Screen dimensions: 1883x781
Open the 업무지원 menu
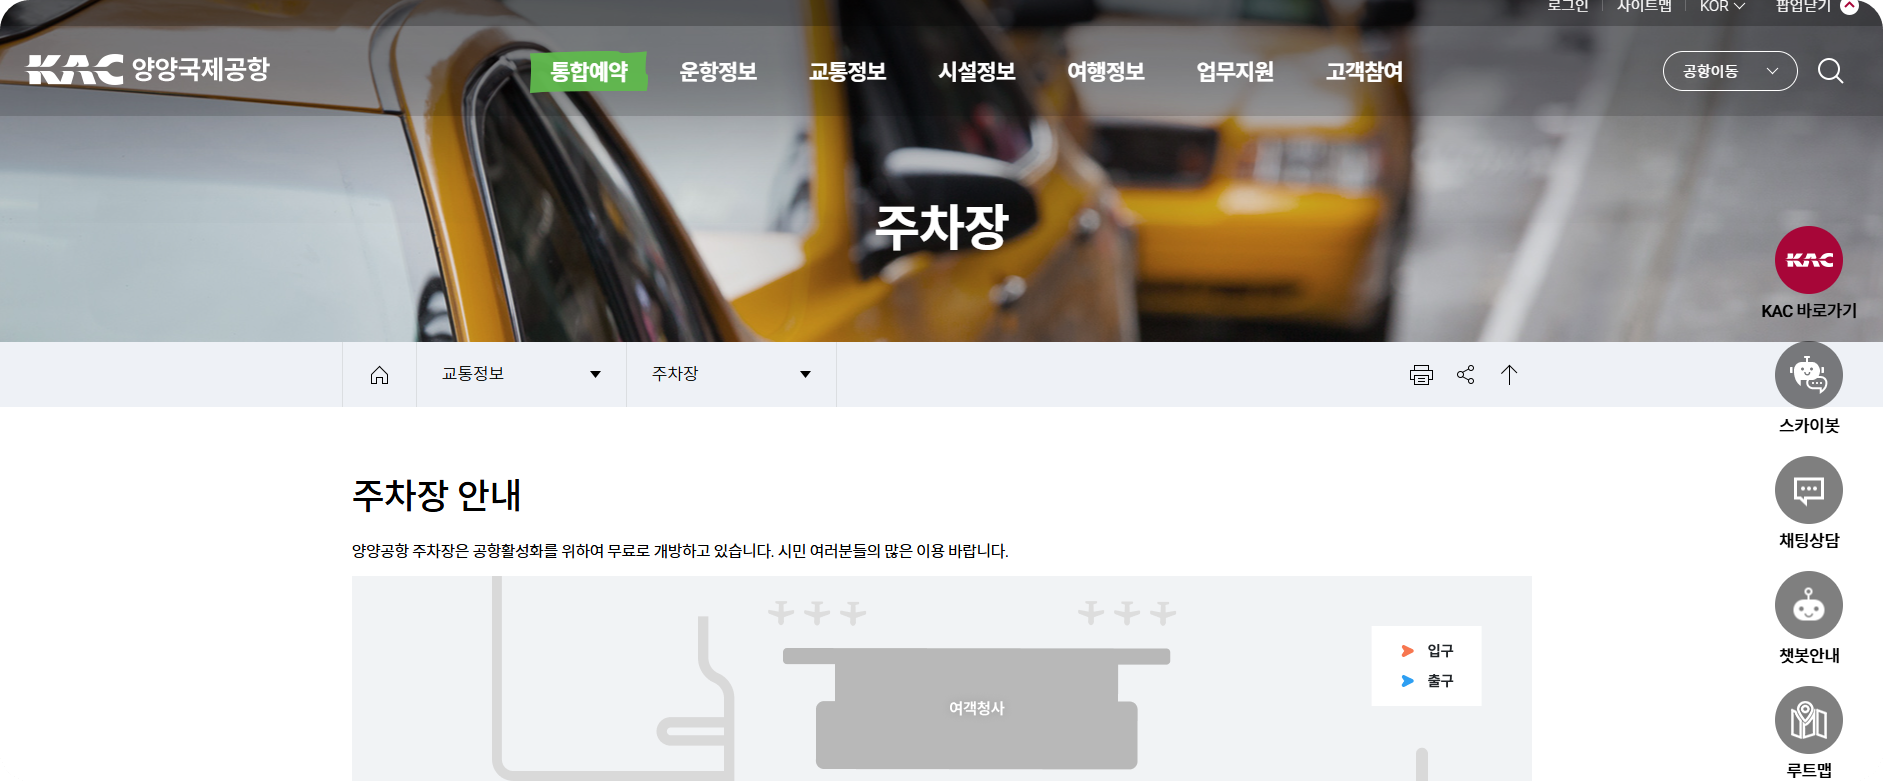(1236, 72)
